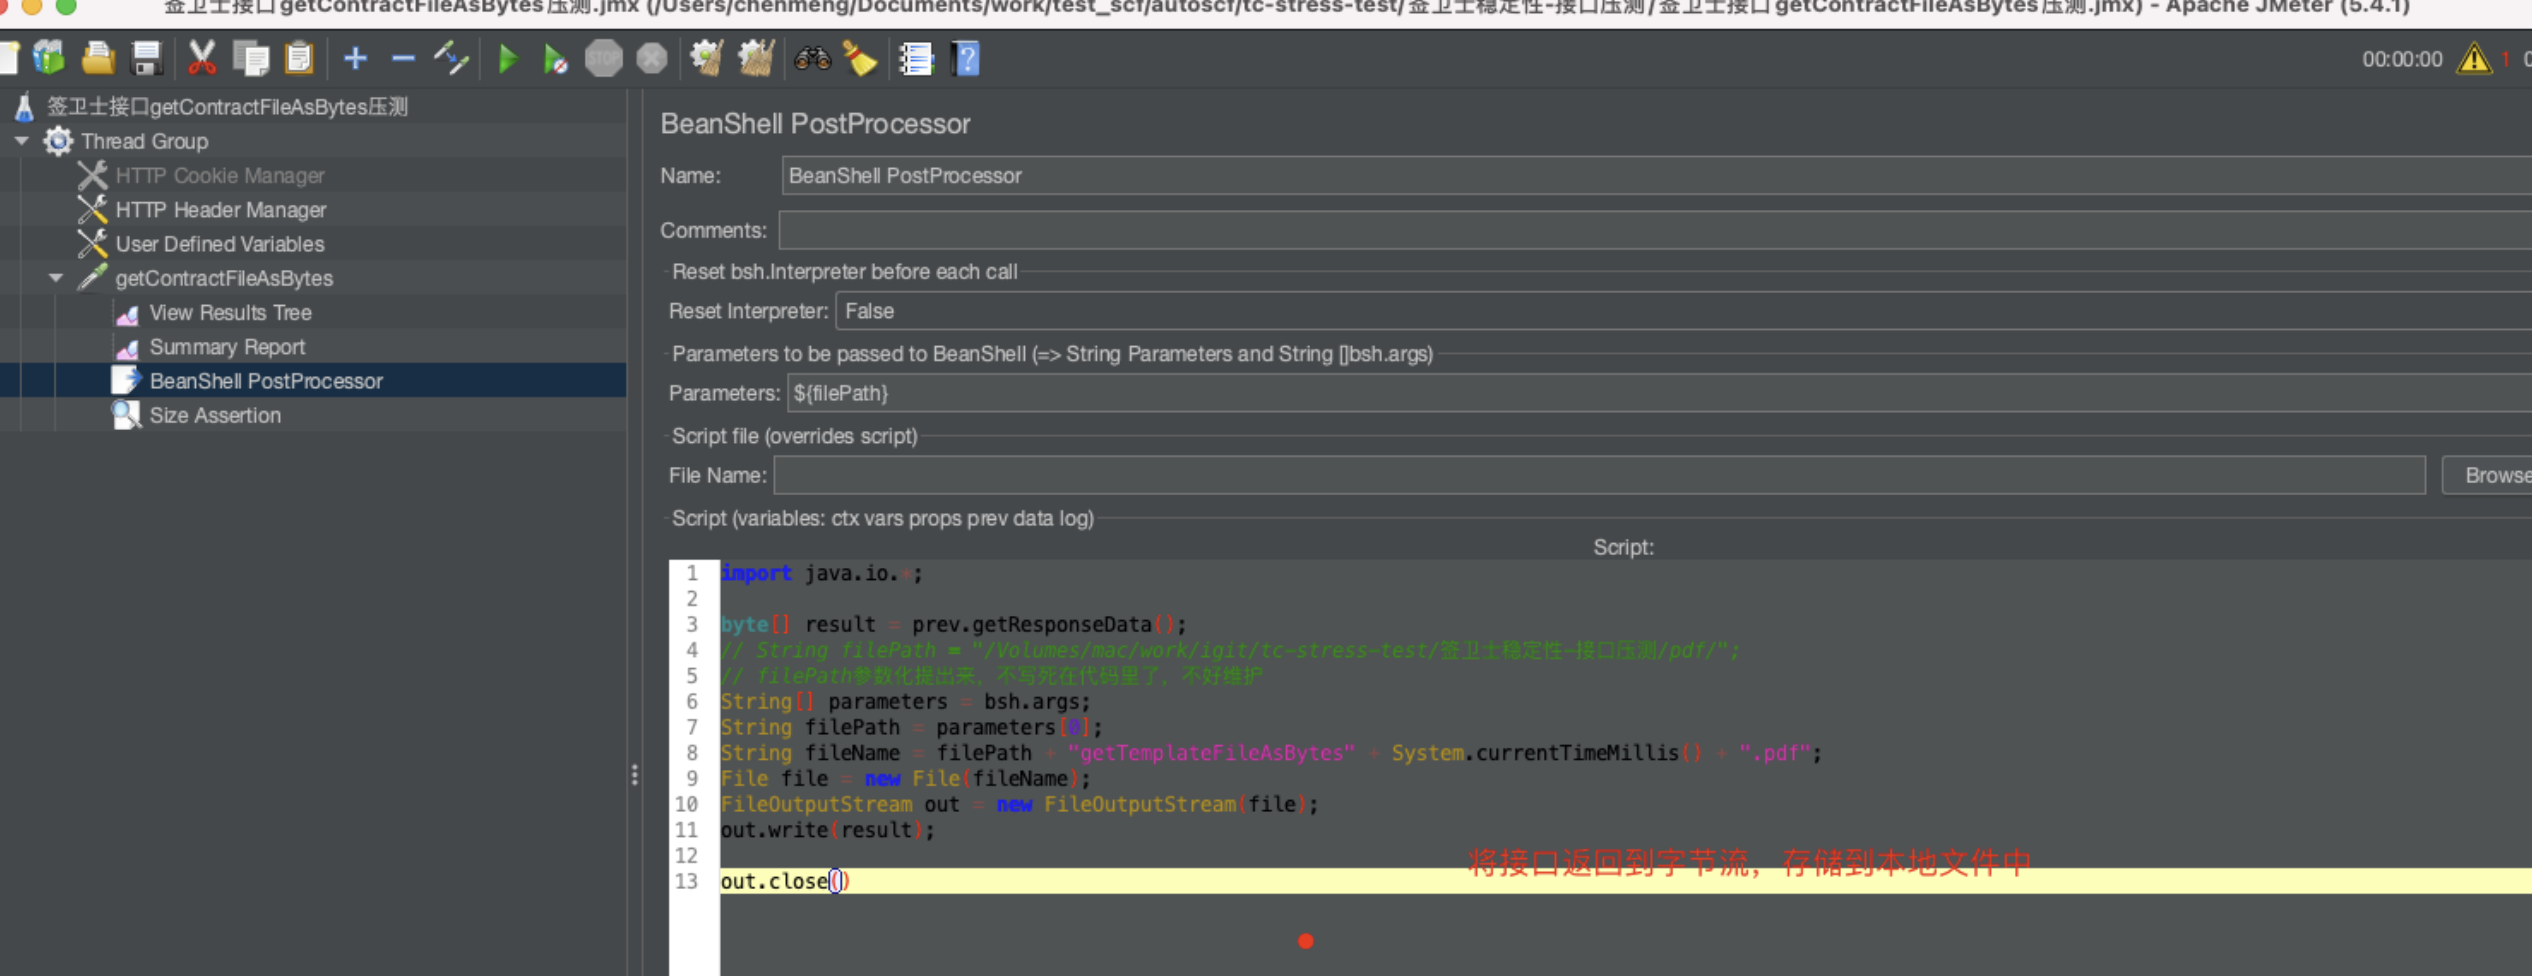Select the getContractFileAsBytes sampler
This screenshot has width=2532, height=976.
[224, 278]
